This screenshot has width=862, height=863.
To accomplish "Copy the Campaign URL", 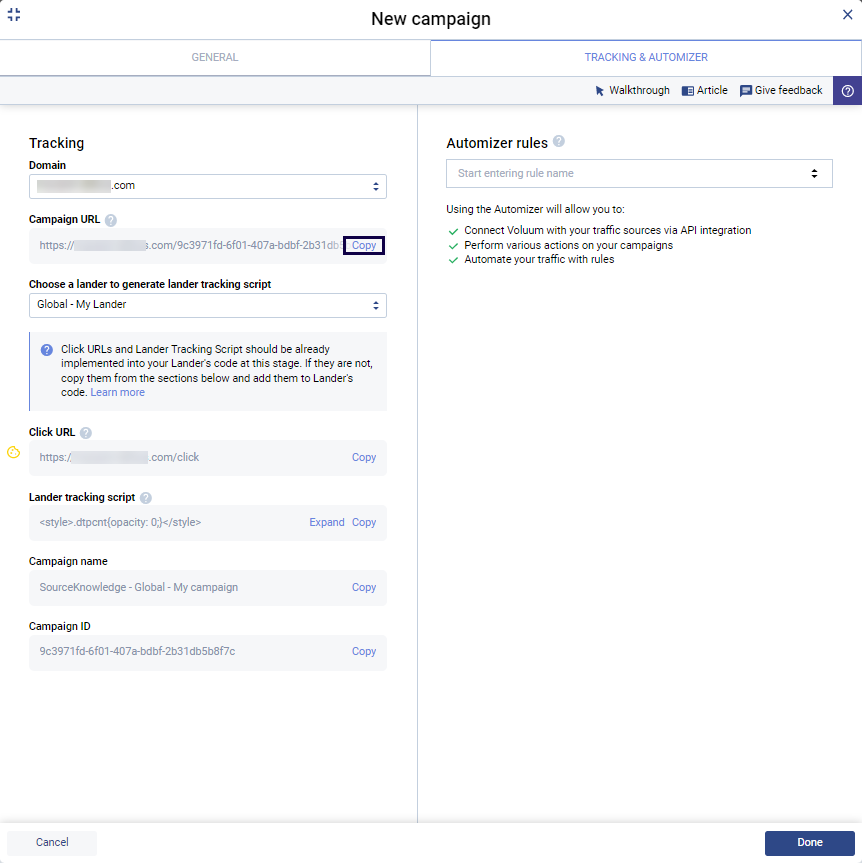I will (x=364, y=246).
